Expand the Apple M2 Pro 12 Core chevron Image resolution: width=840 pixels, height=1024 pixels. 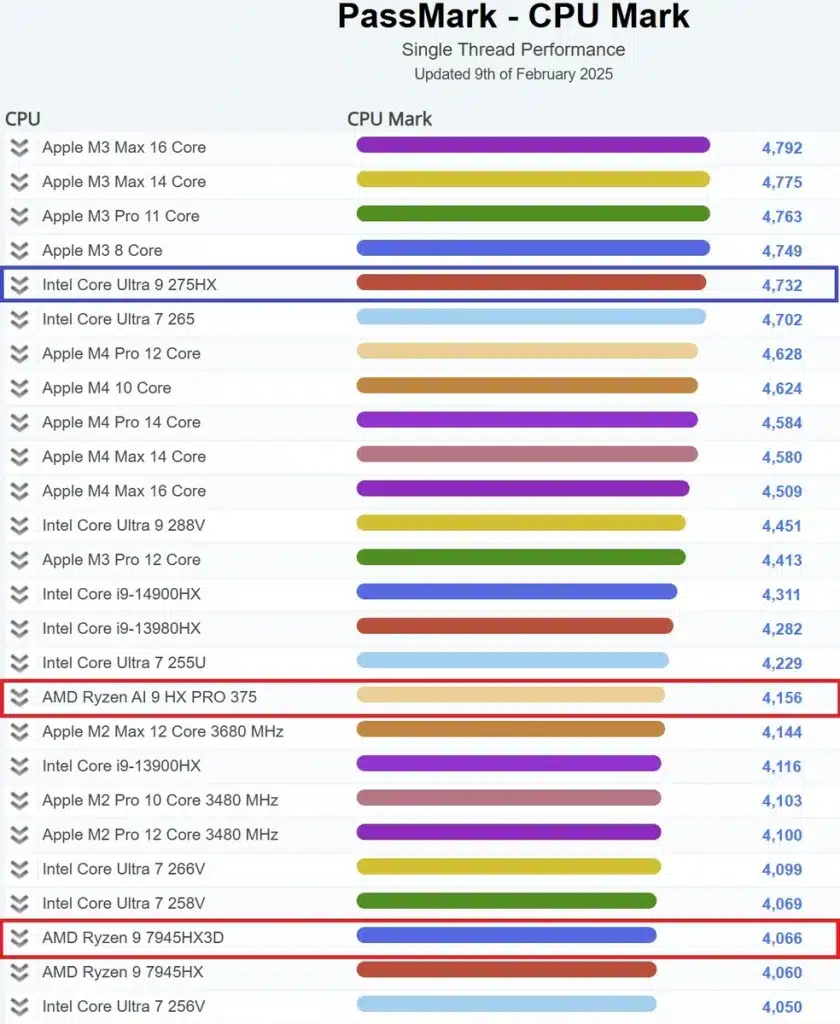[20, 835]
